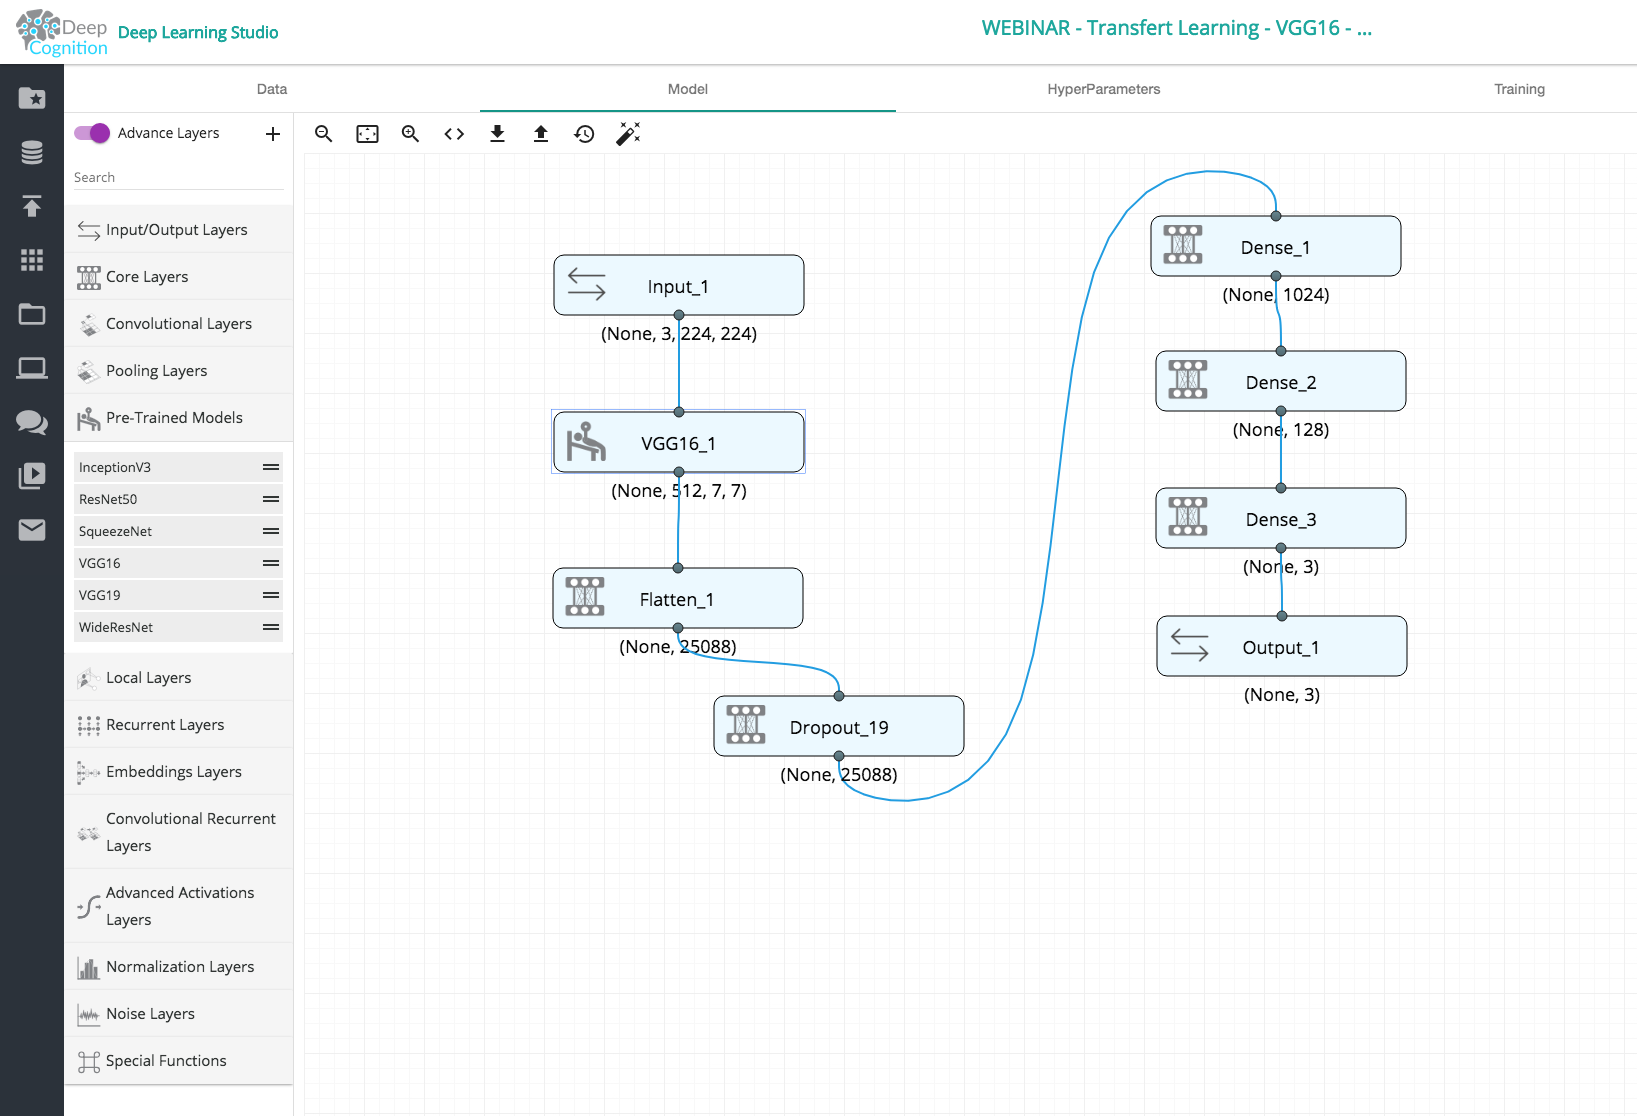
Task: Select the Dense_3 node
Action: [x=1281, y=518]
